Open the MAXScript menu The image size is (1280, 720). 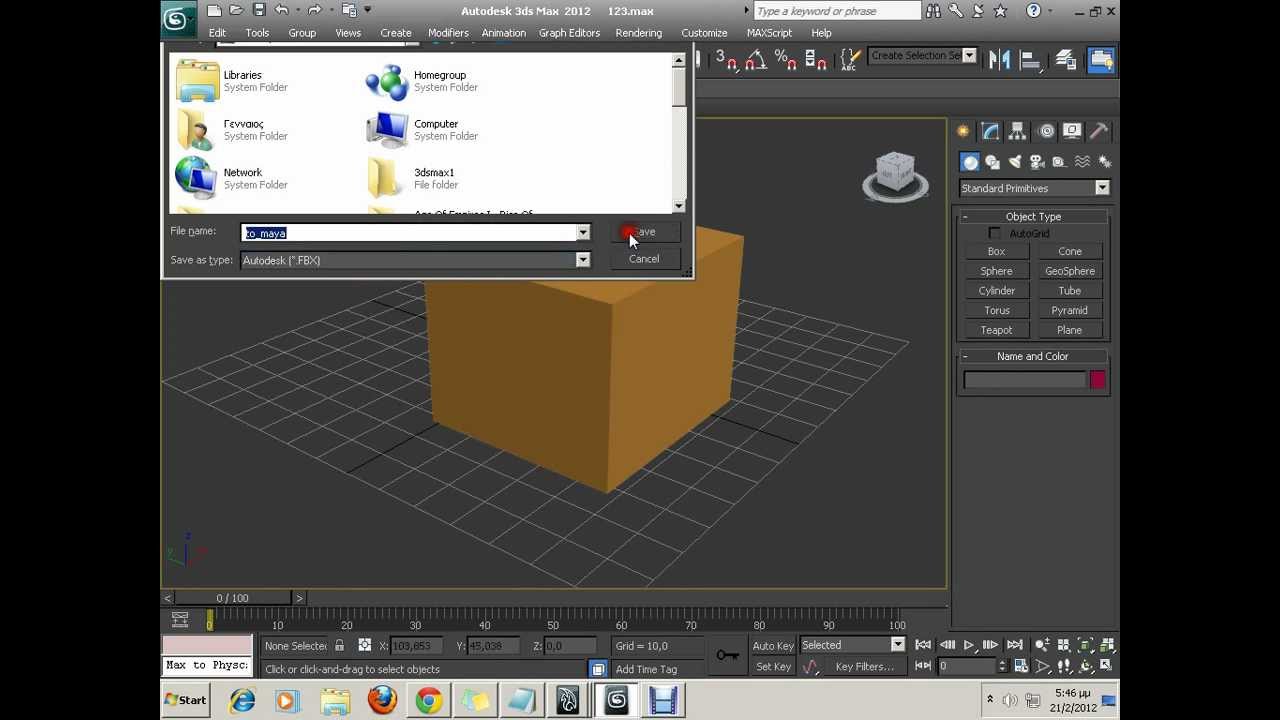(769, 33)
